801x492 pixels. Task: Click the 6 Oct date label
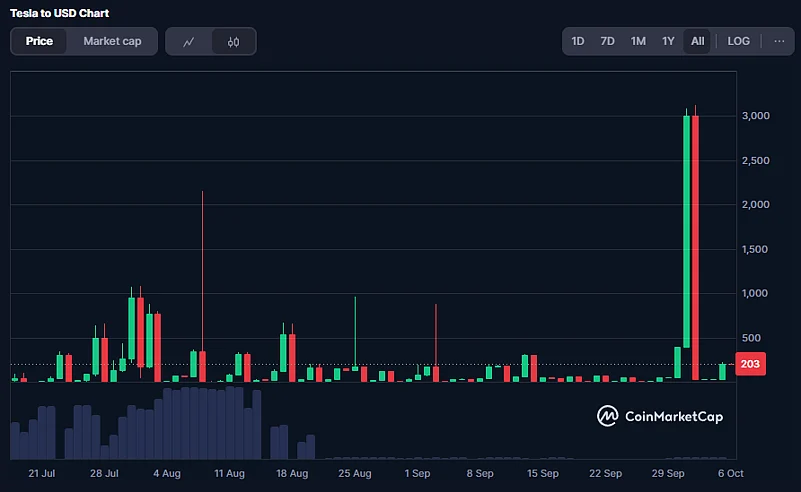click(730, 473)
